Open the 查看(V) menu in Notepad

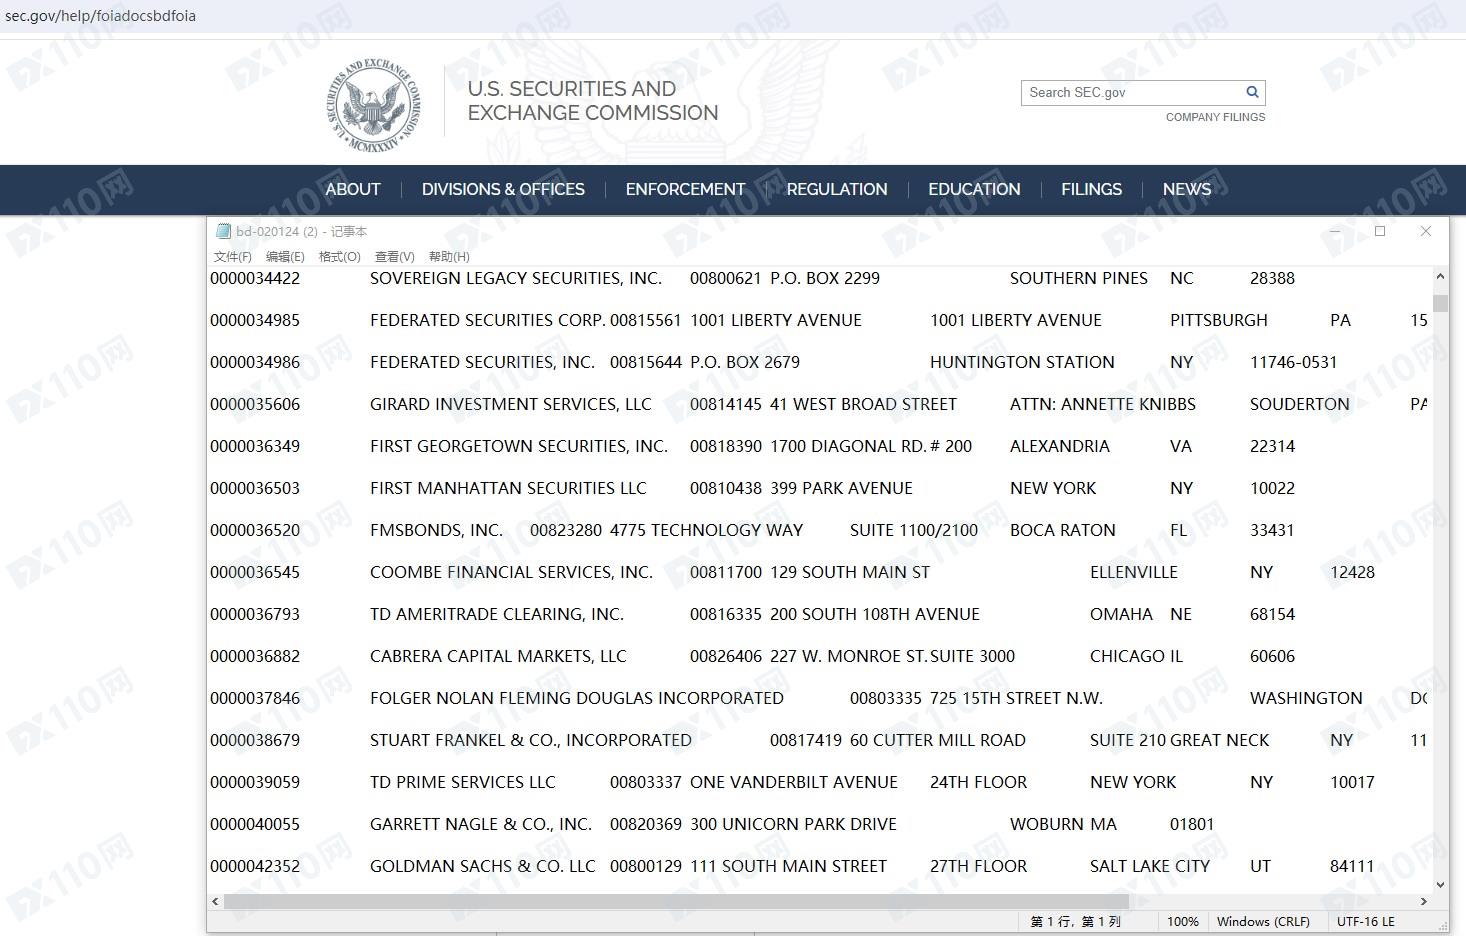(x=395, y=257)
